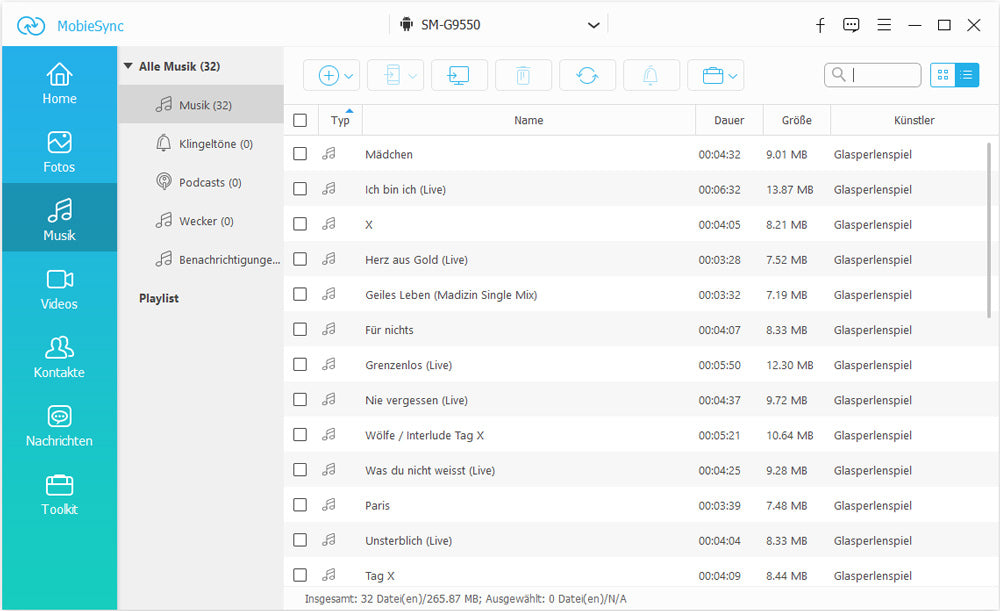Click into the search input field

pos(882,75)
